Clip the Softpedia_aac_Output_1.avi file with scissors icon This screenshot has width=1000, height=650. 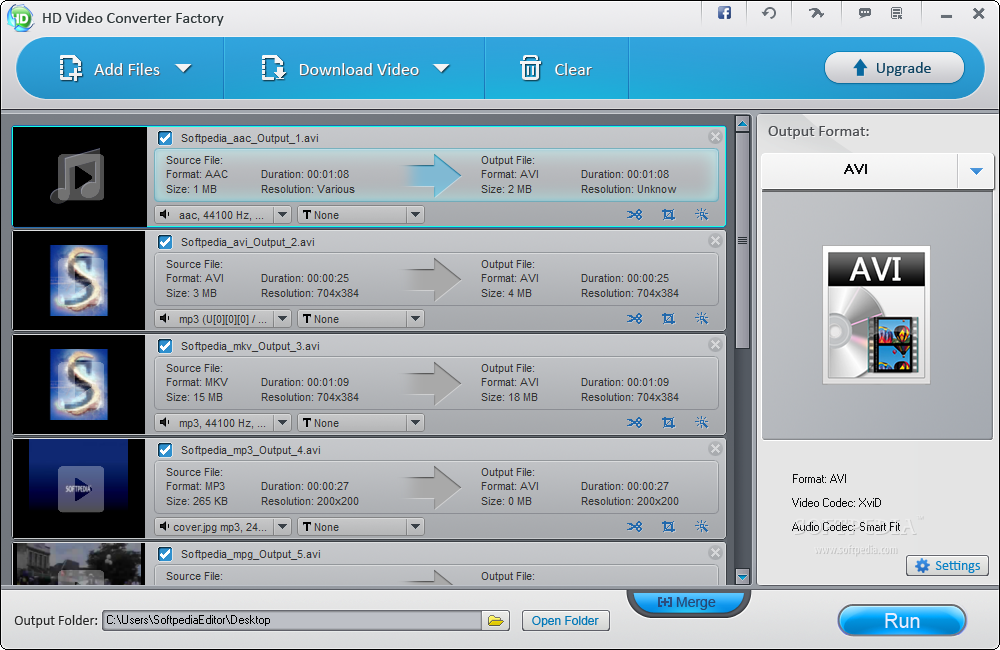[634, 215]
